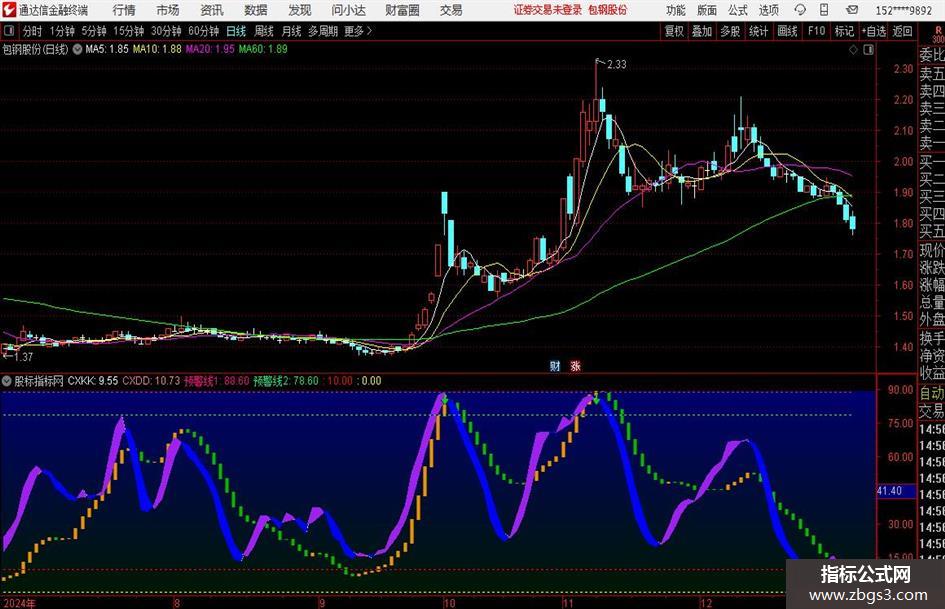Click the account number 152****9892
This screenshot has width=945, height=609.
pyautogui.click(x=904, y=10)
